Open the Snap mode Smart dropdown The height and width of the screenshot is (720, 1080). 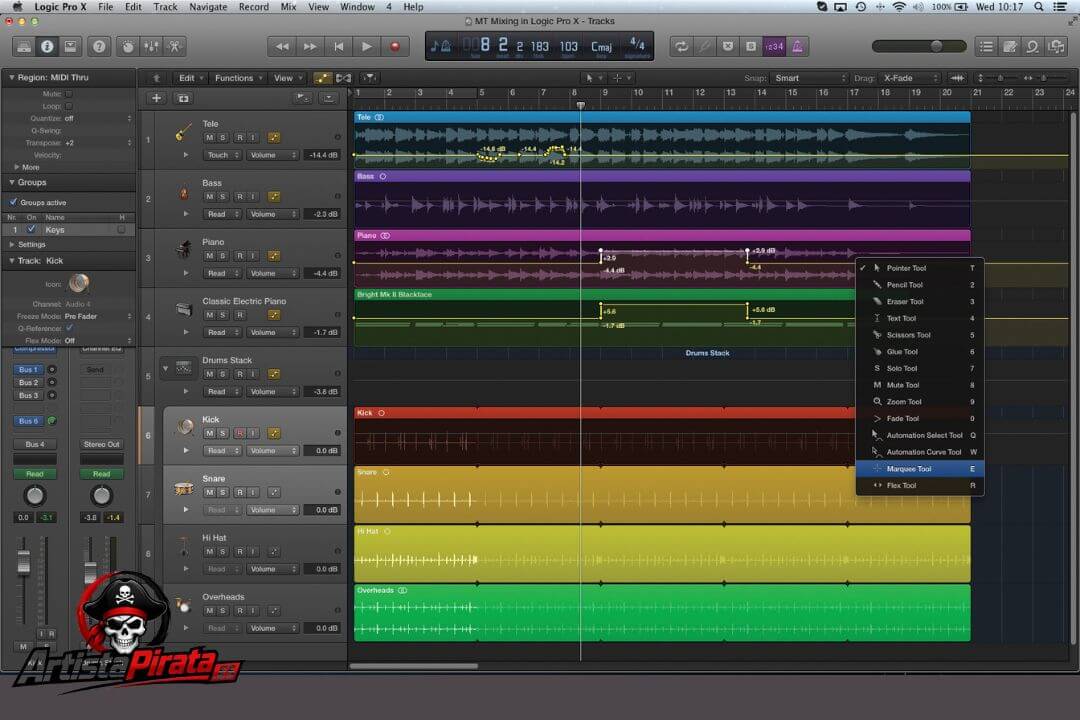tap(809, 79)
